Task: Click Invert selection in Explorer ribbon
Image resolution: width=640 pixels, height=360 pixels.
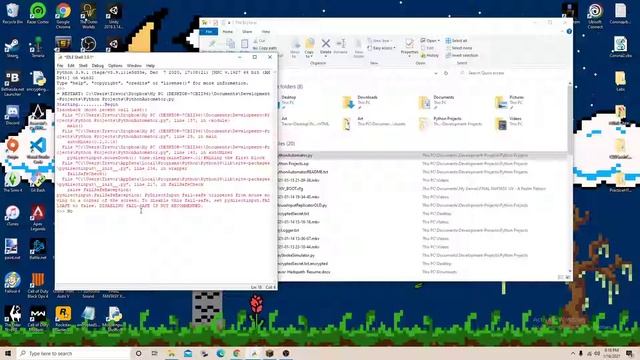Action: 462,55
